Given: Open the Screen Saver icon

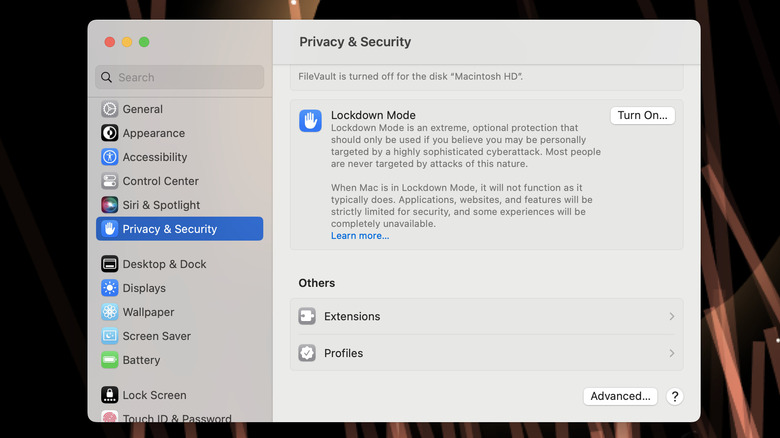Looking at the screenshot, I should click(x=110, y=336).
